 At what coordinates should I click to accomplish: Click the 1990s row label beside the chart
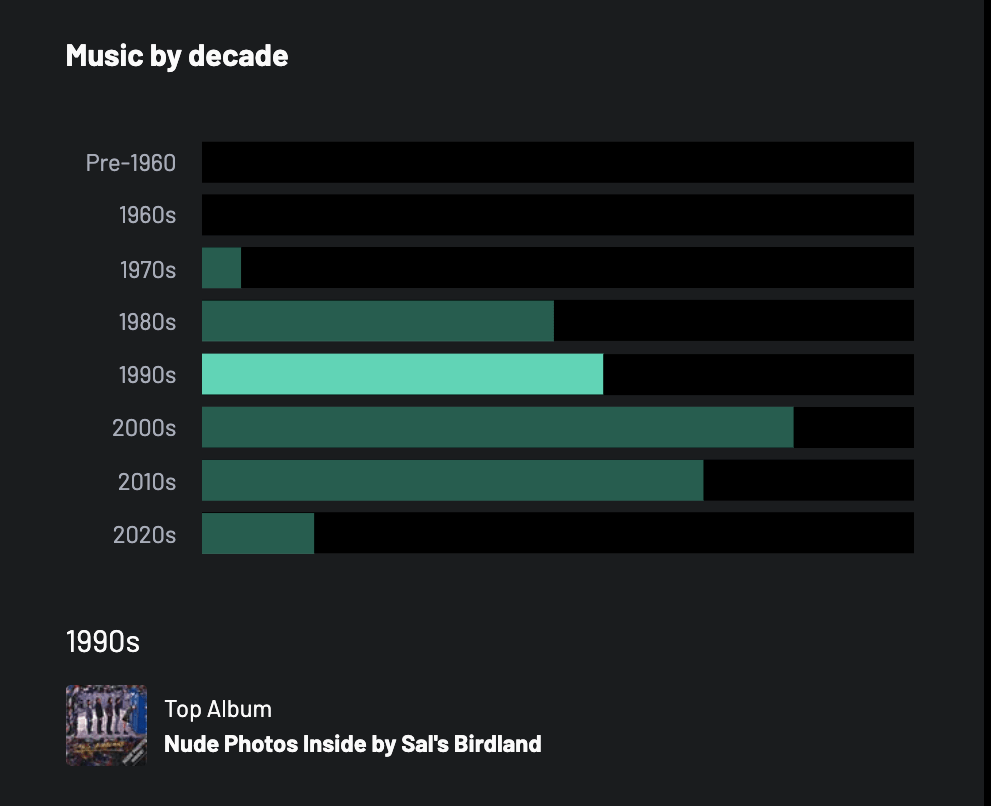[147, 374]
